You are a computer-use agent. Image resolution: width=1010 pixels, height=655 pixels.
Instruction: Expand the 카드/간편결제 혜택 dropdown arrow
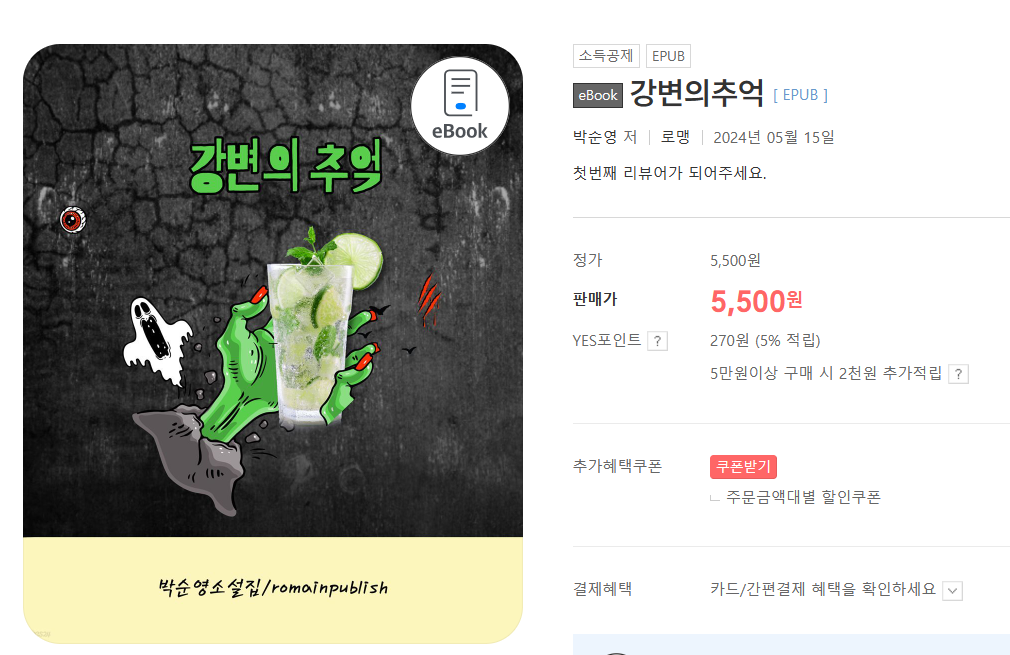tap(952, 591)
